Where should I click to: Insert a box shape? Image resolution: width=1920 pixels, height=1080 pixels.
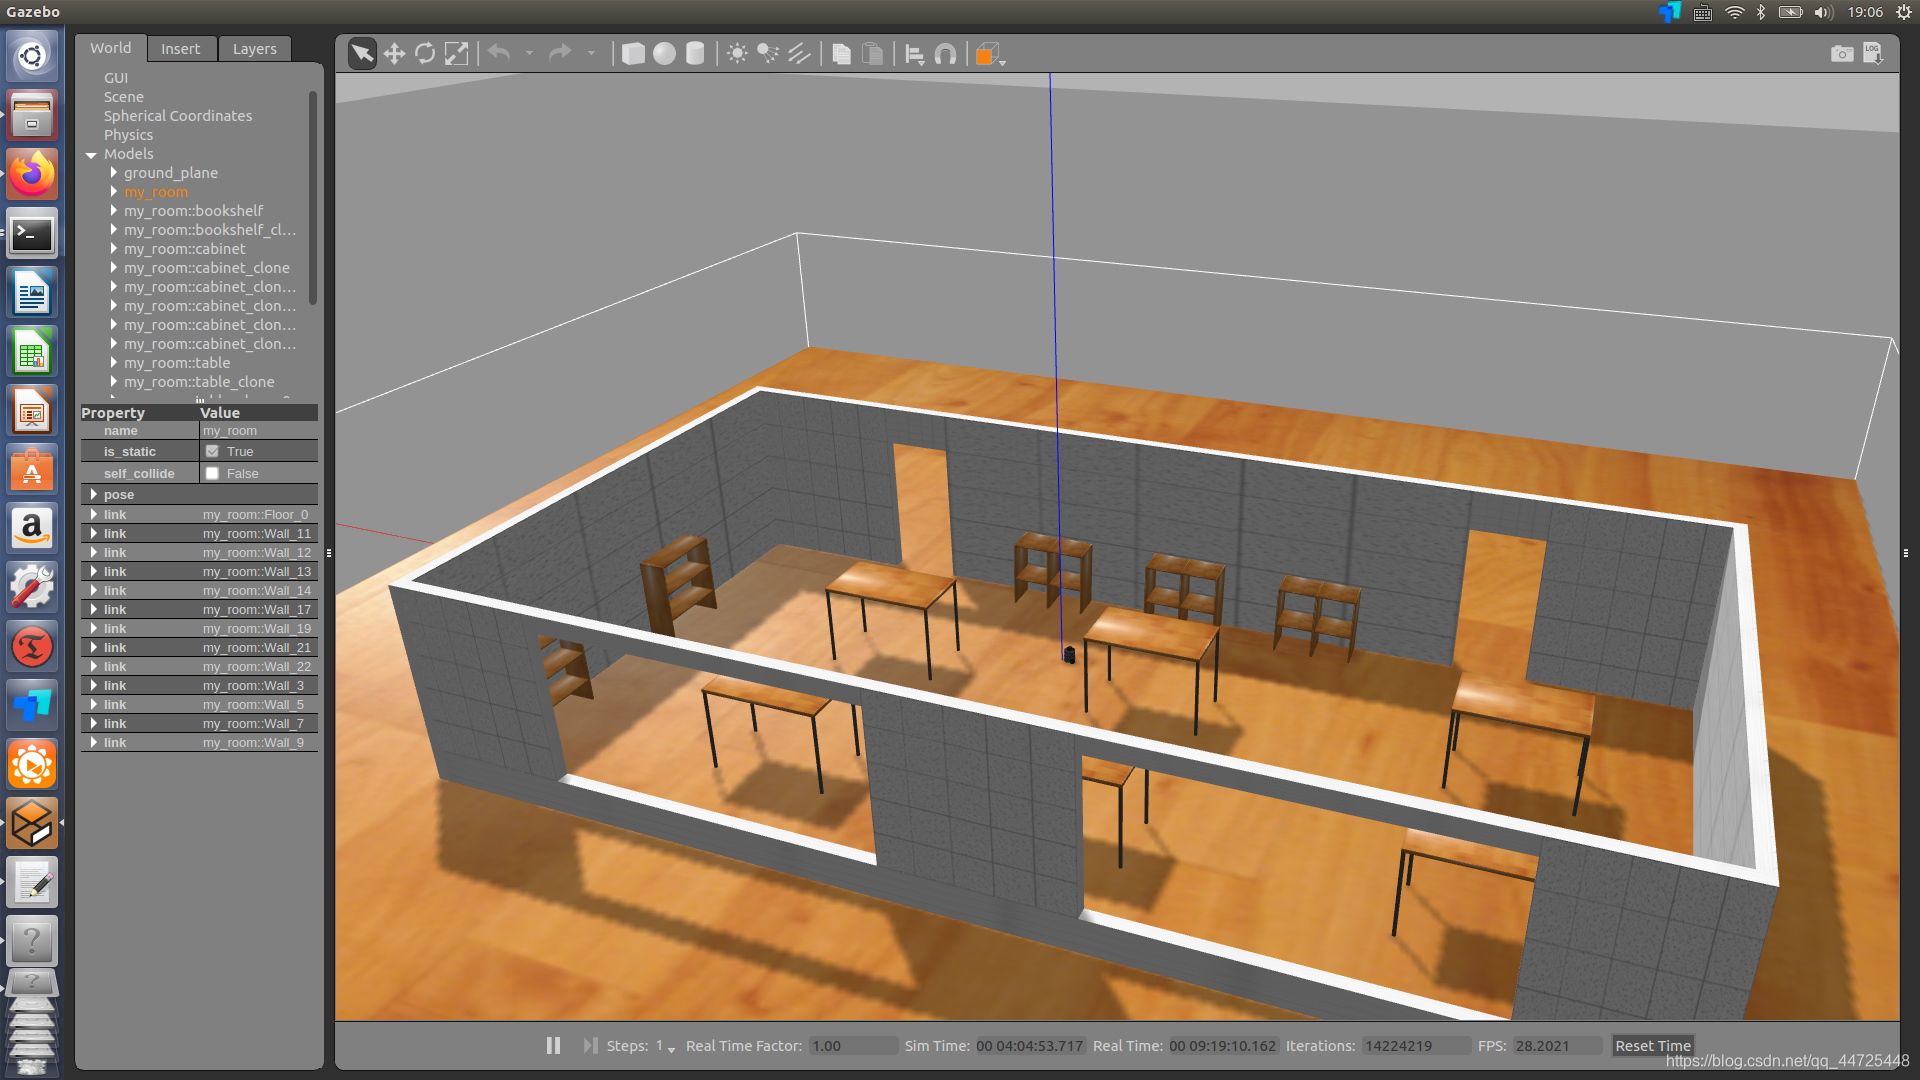click(x=633, y=53)
